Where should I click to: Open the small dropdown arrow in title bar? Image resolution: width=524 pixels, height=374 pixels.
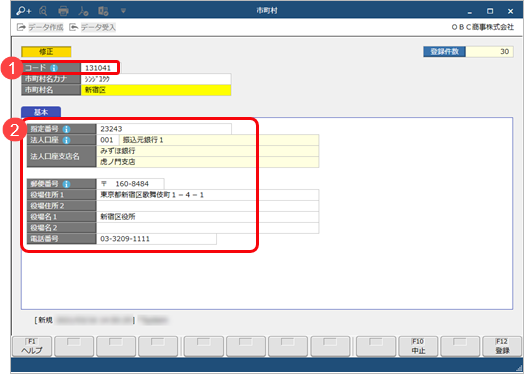[123, 11]
